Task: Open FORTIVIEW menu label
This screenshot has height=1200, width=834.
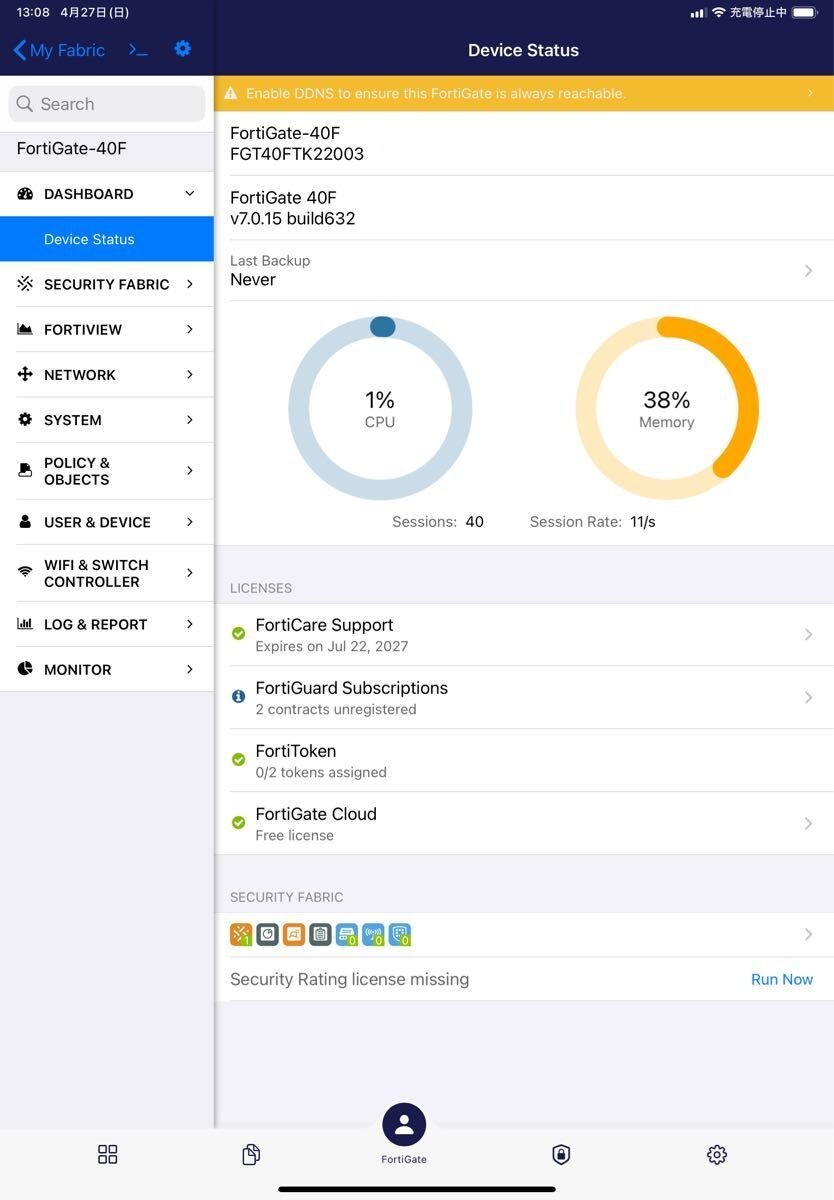Action: tap(83, 329)
